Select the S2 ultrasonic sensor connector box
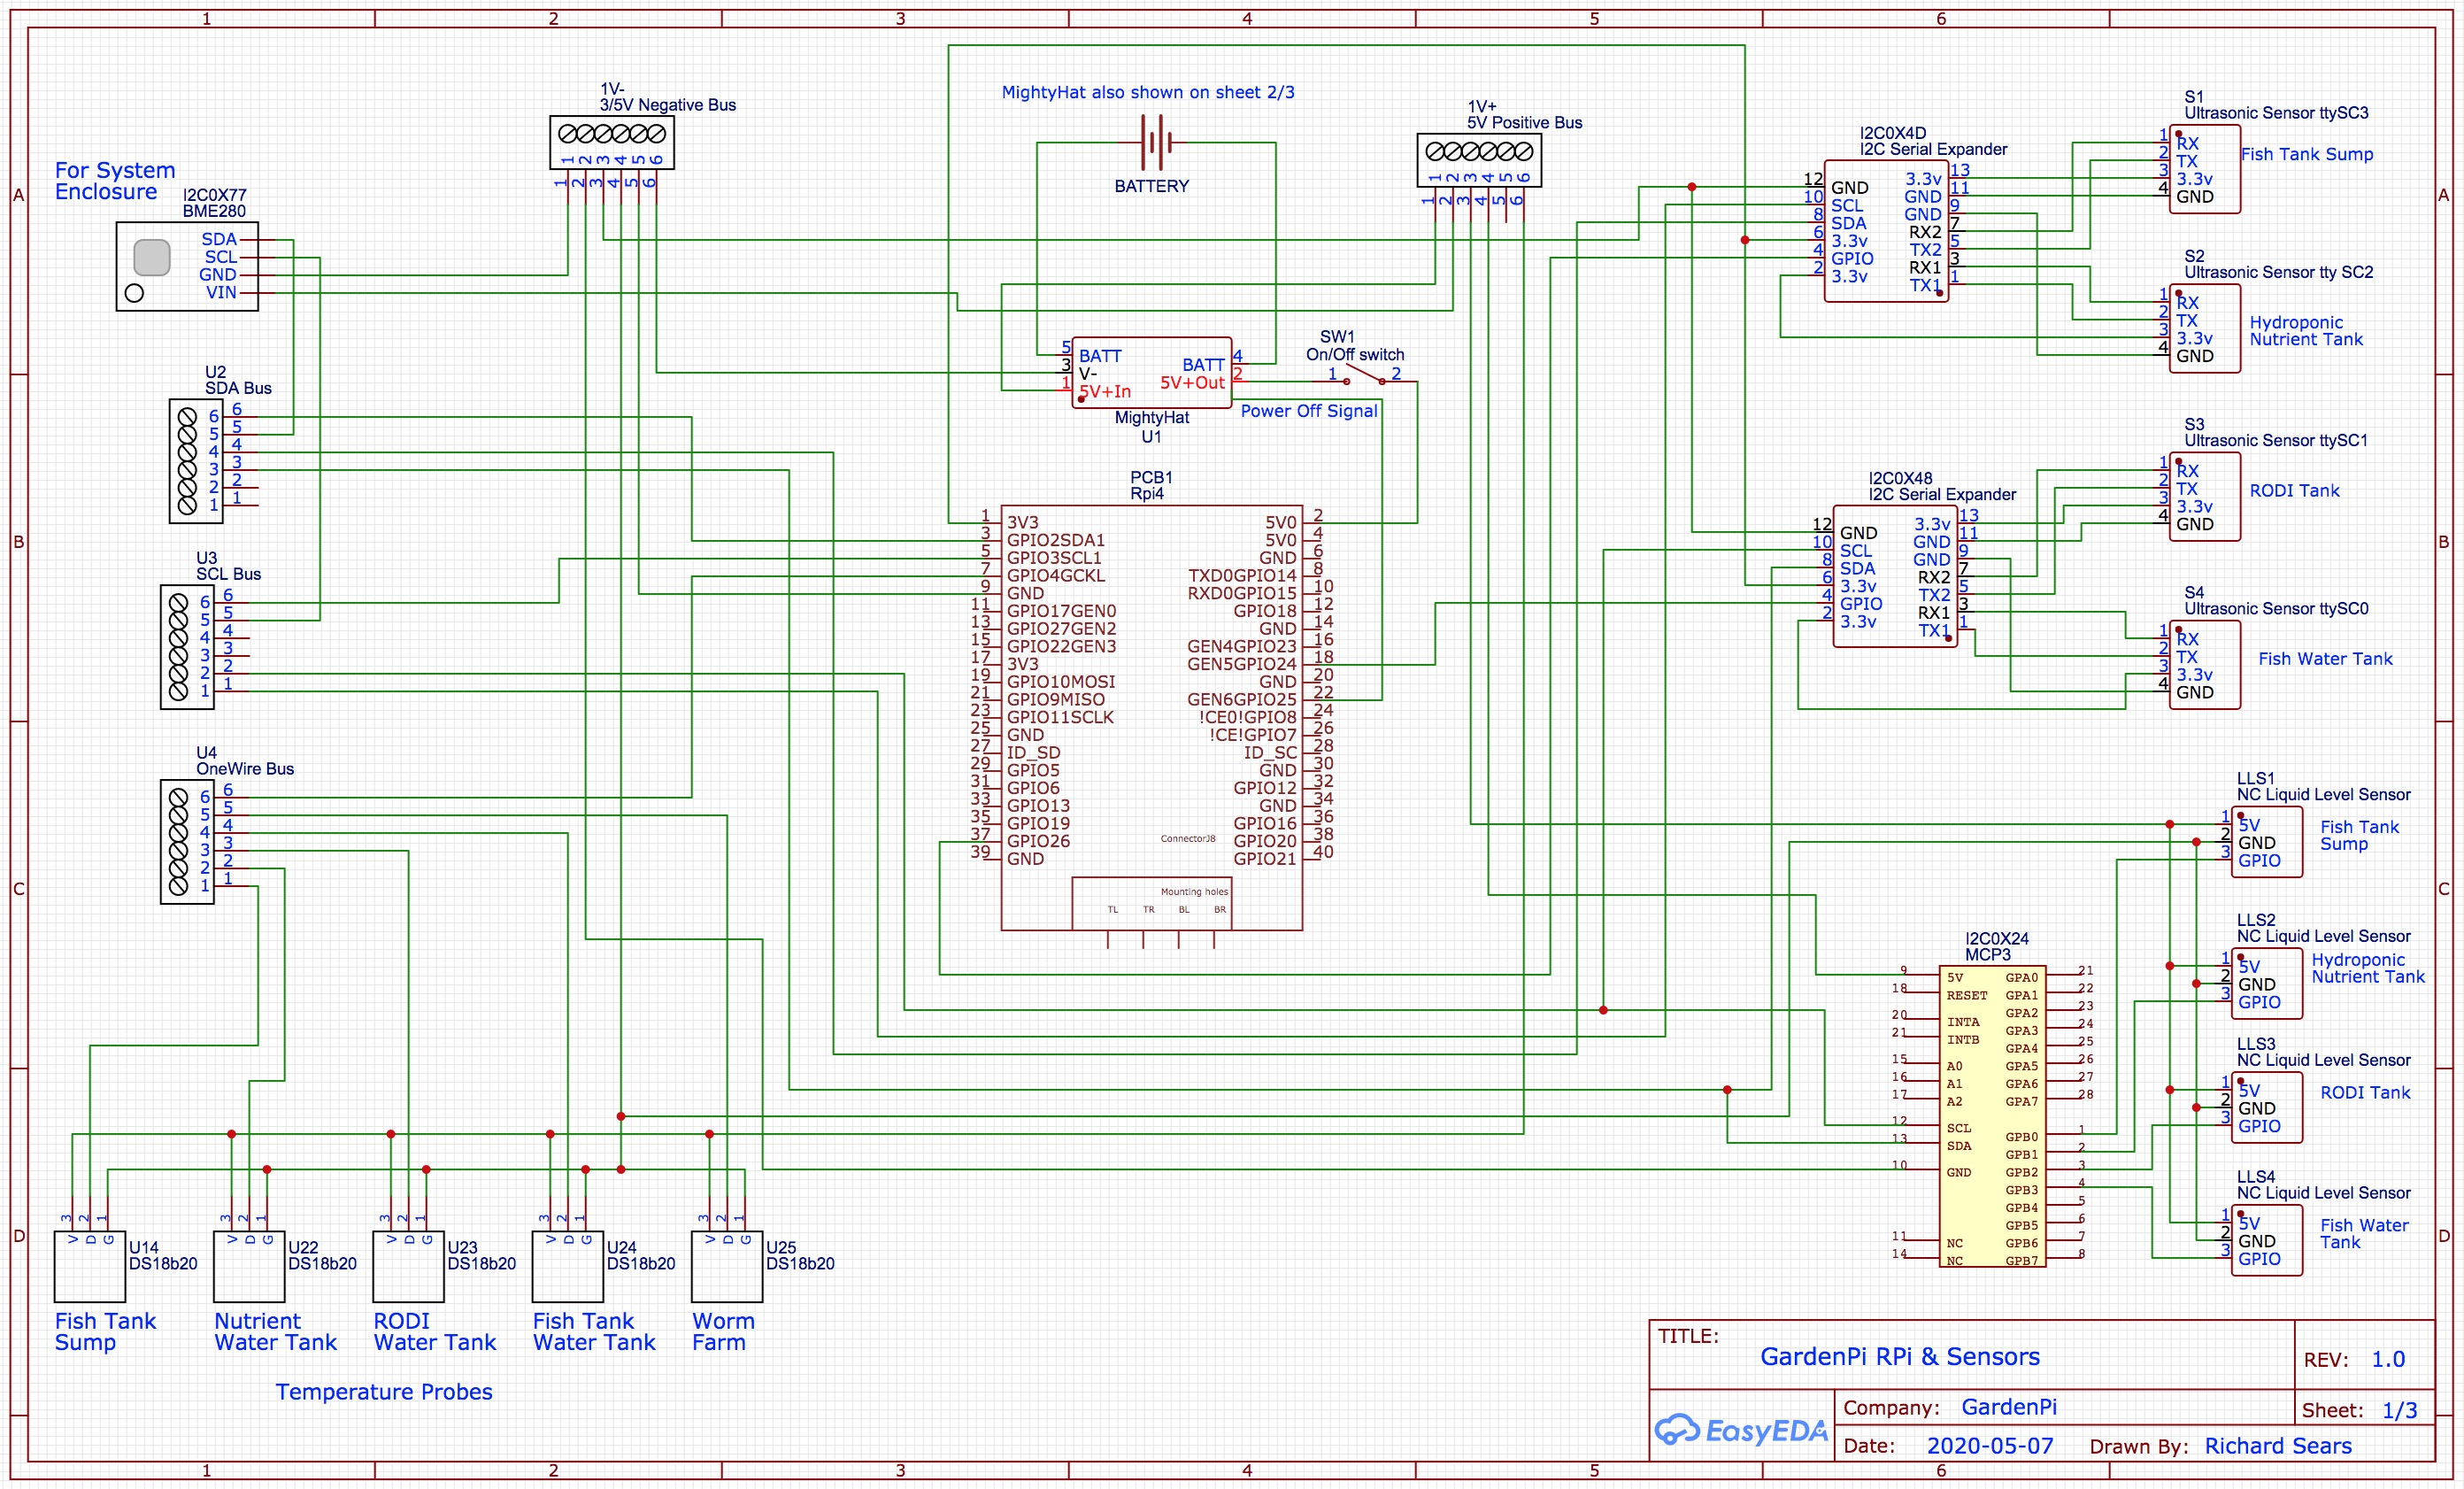The height and width of the screenshot is (1489, 2464). click(x=2205, y=328)
